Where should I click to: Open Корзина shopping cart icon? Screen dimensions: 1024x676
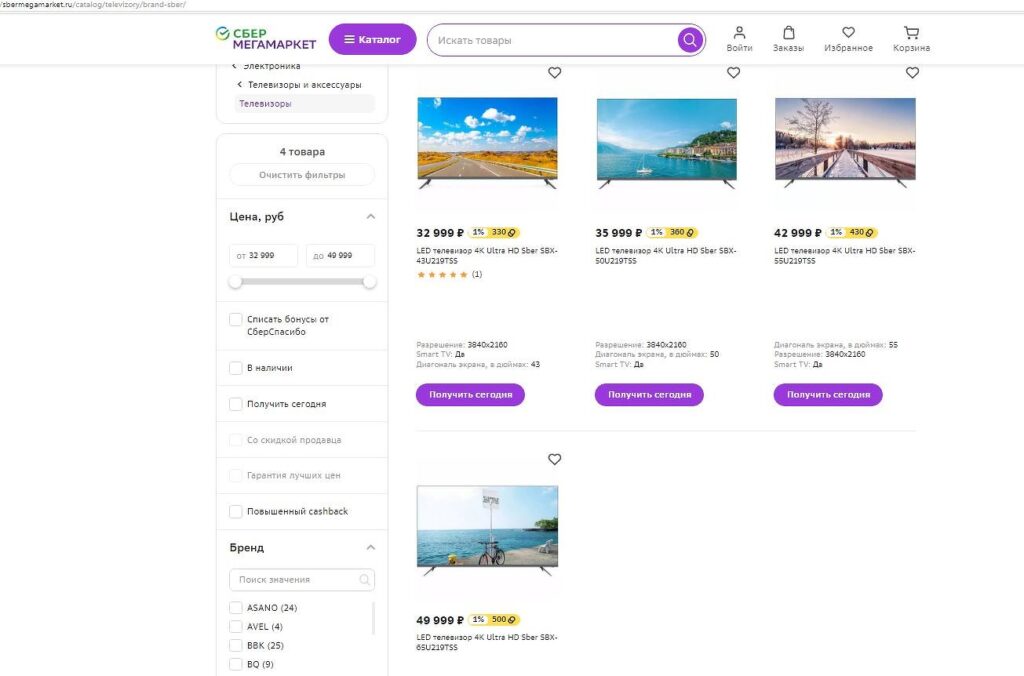point(911,39)
